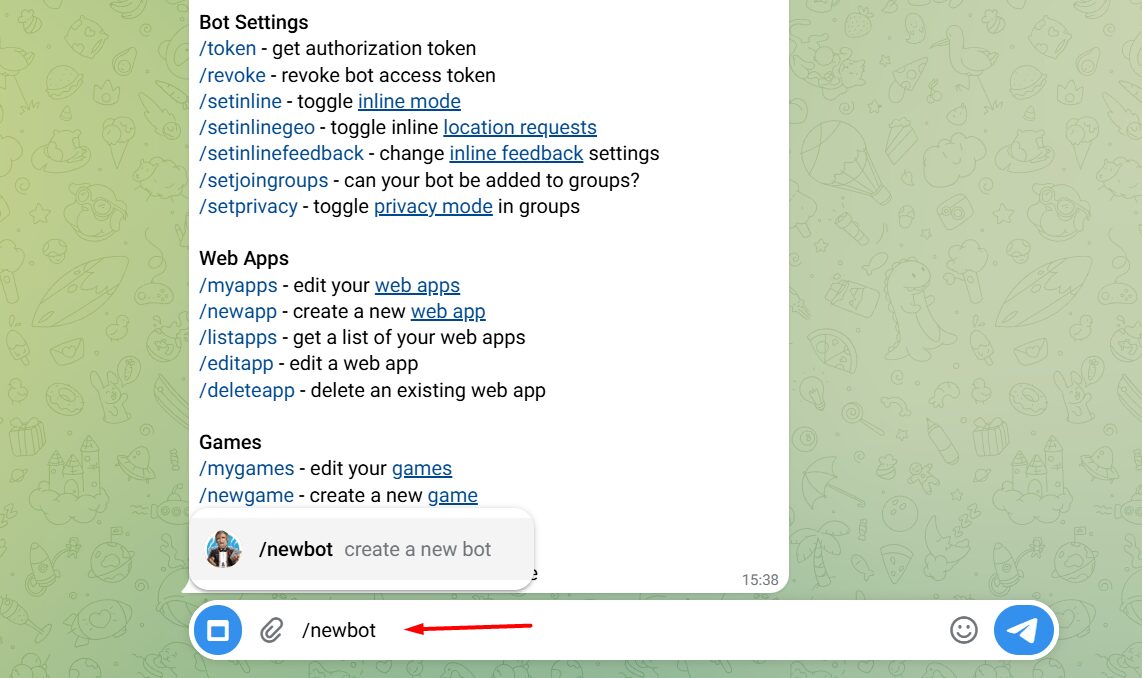Screen dimensions: 1142x678
Task: Open the location requests link
Action: (x=520, y=127)
